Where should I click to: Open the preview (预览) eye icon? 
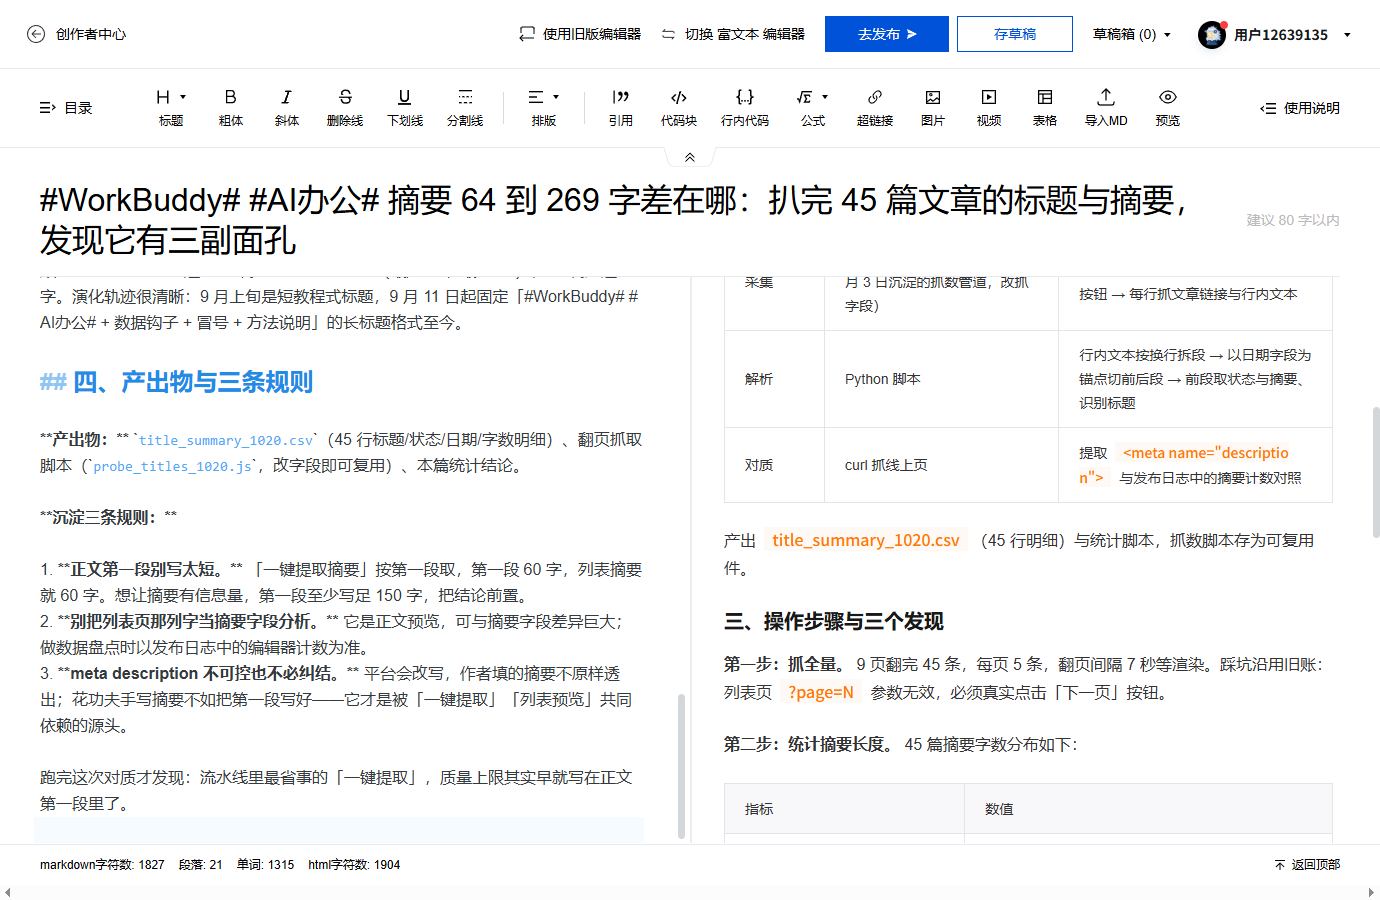1168,107
